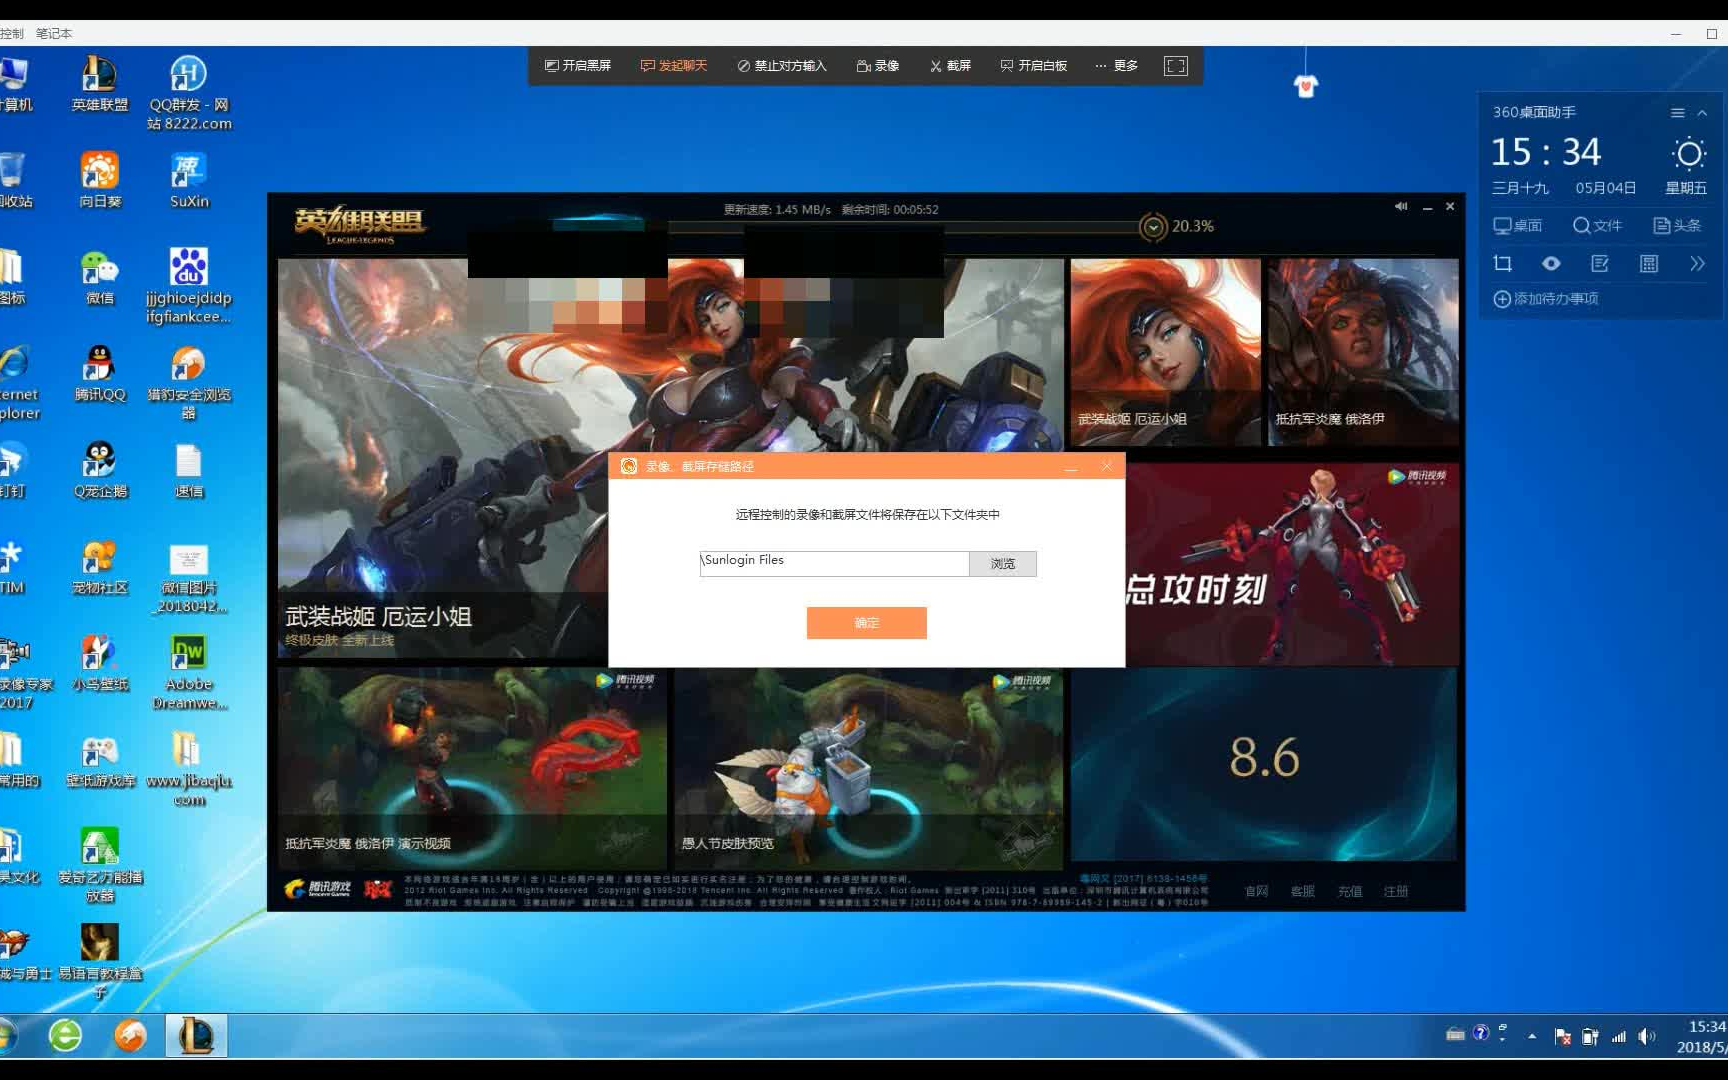Expand the round arrow beside 20.3%

tap(1153, 227)
